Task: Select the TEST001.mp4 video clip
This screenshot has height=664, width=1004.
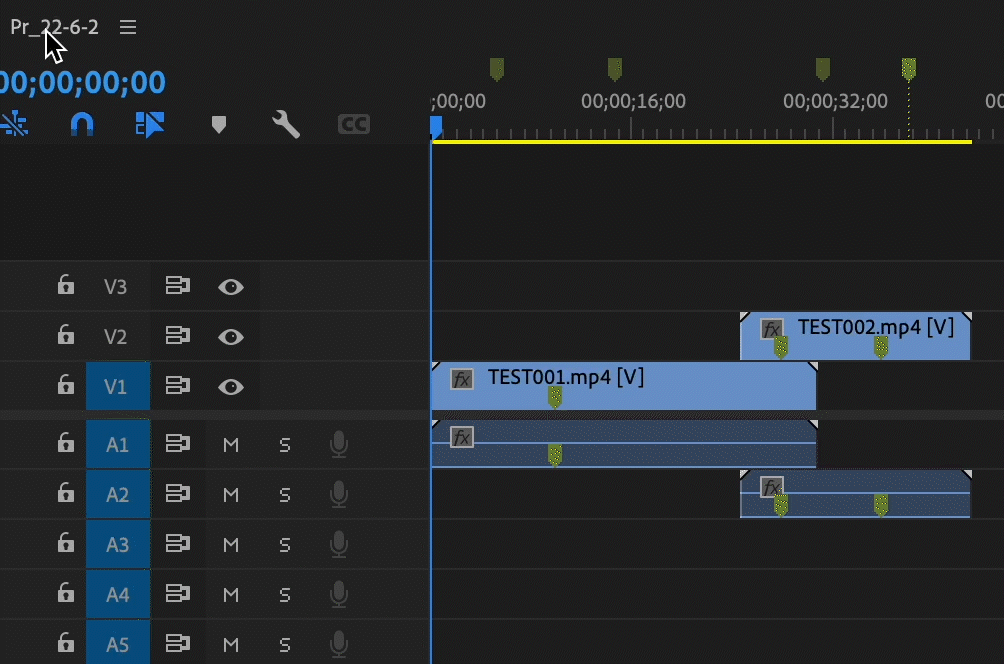Action: [x=624, y=385]
